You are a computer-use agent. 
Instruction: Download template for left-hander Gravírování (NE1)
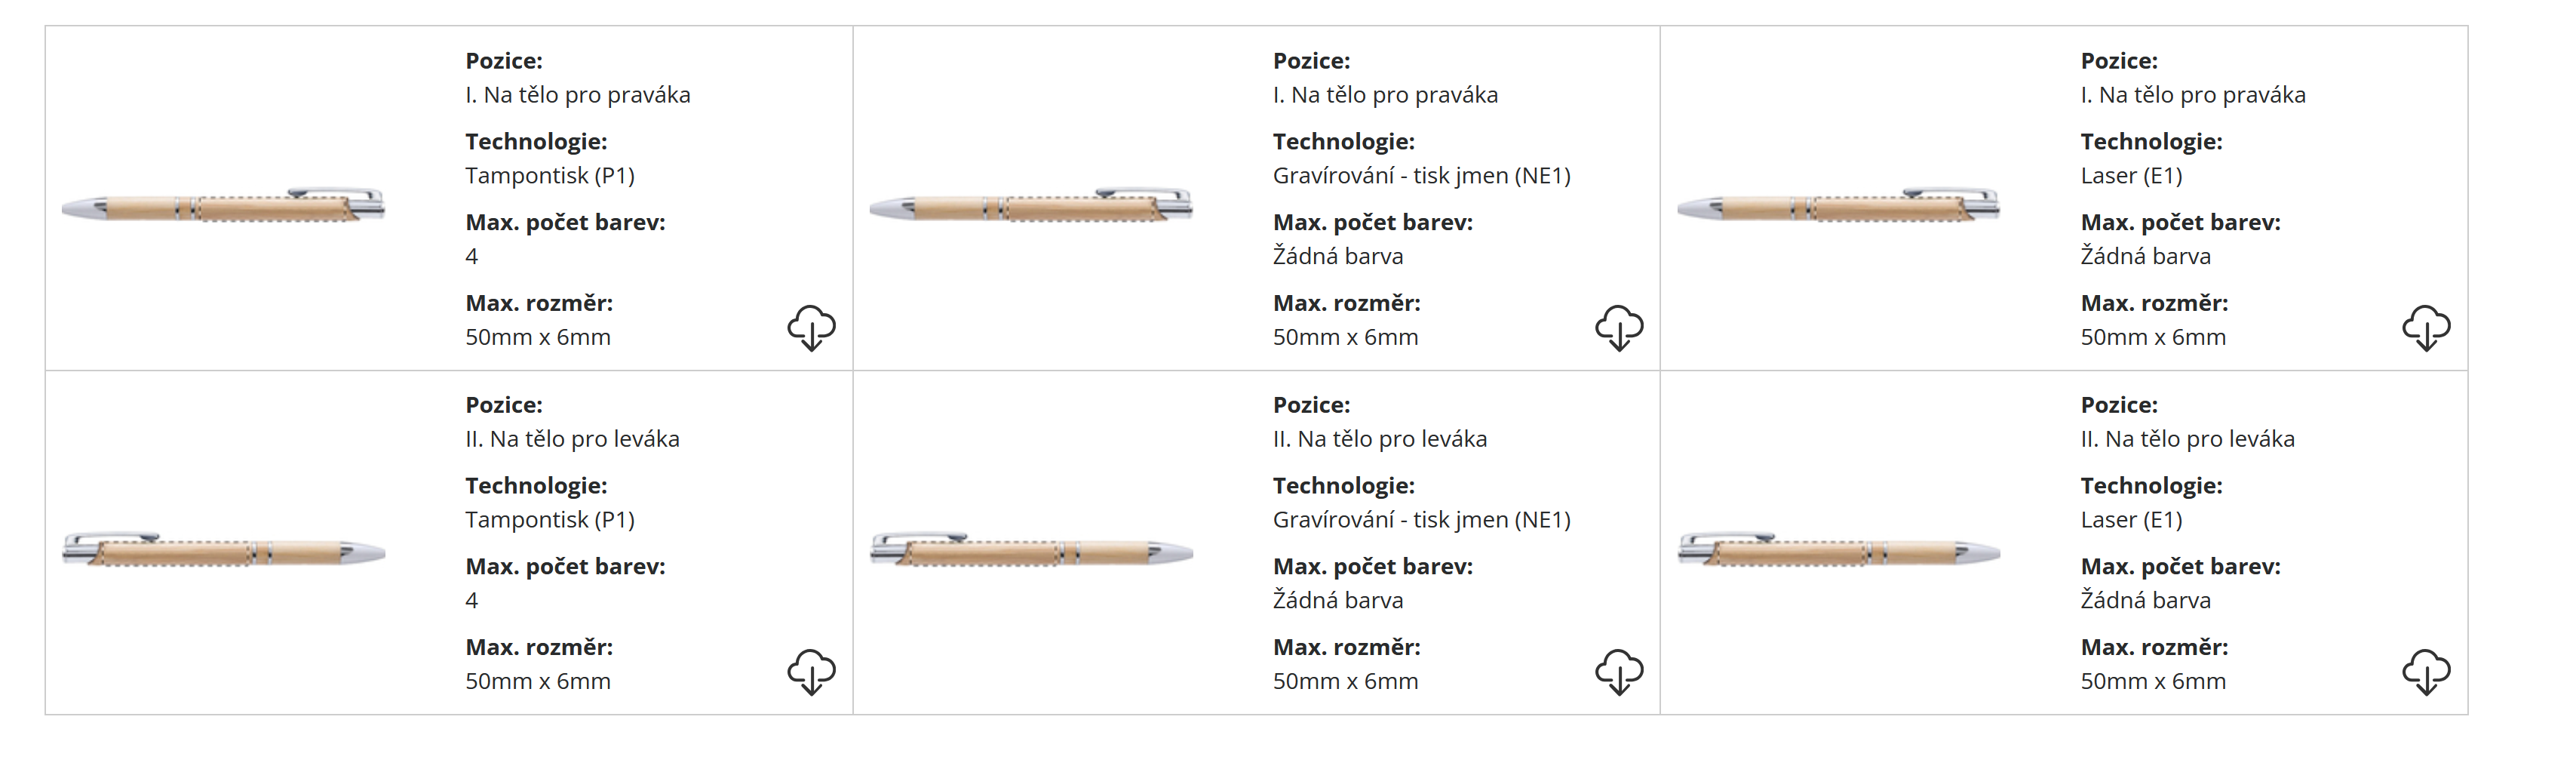click(x=1619, y=672)
